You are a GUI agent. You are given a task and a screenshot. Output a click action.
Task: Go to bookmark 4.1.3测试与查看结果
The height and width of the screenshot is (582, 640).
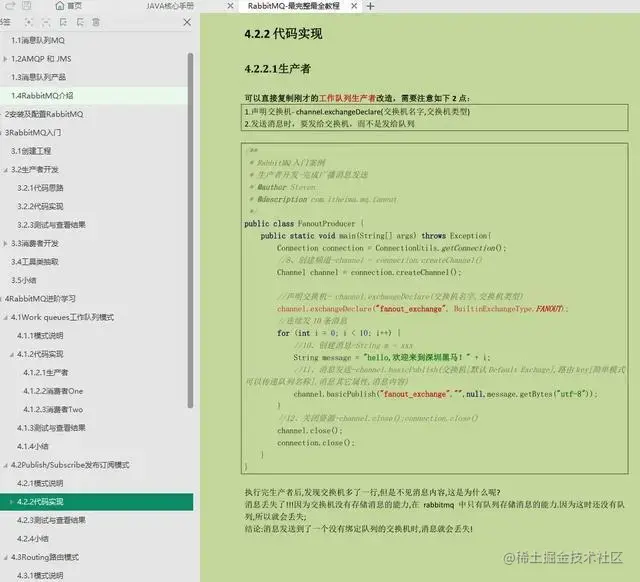pos(51,428)
